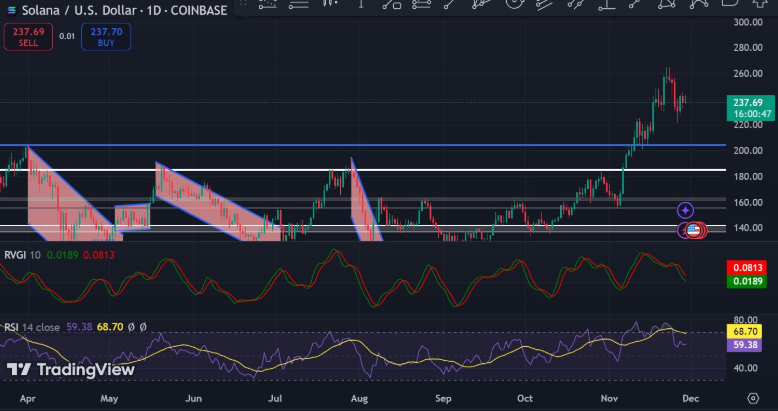Click the Jun label on time axis

(x=193, y=399)
